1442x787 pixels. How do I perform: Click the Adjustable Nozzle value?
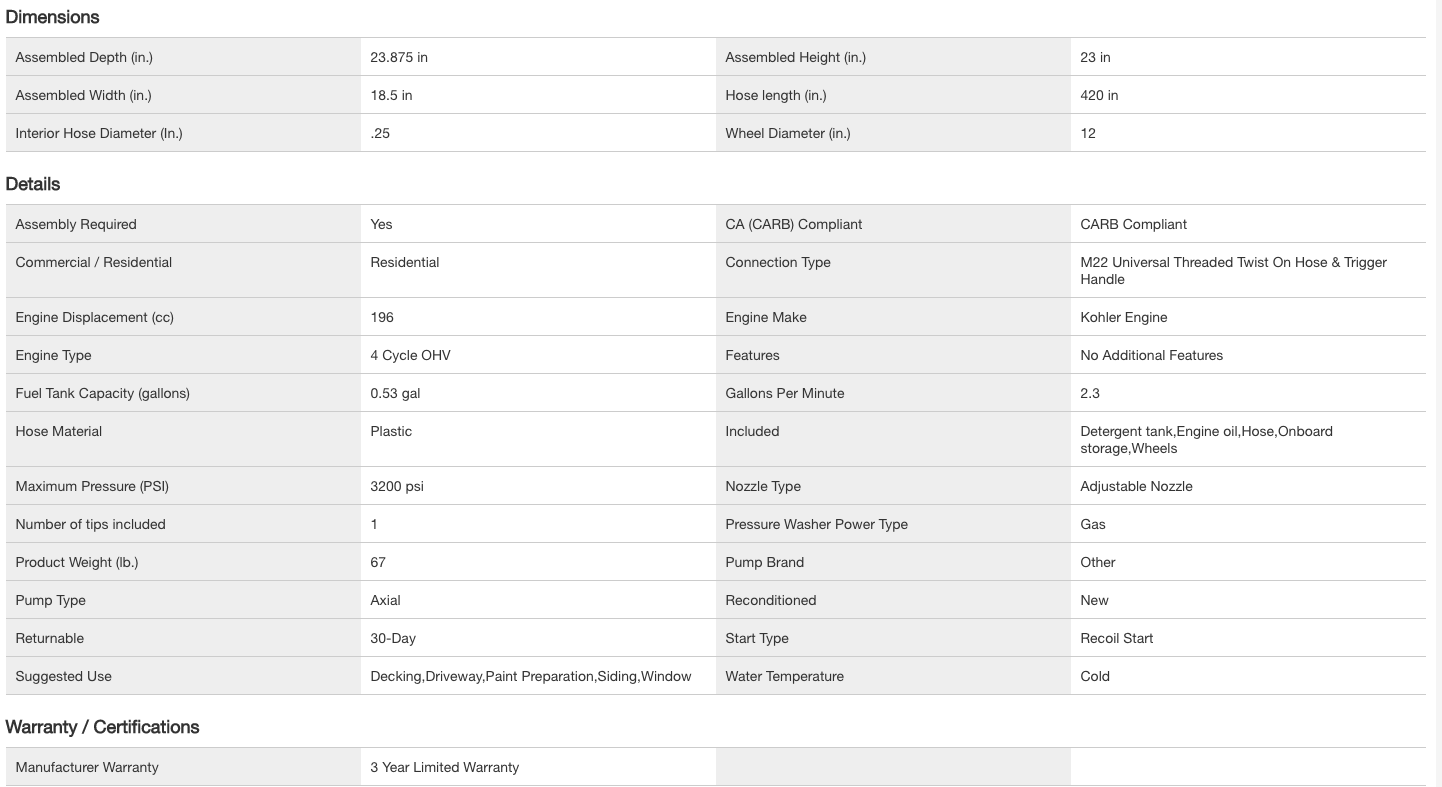[x=1136, y=486]
